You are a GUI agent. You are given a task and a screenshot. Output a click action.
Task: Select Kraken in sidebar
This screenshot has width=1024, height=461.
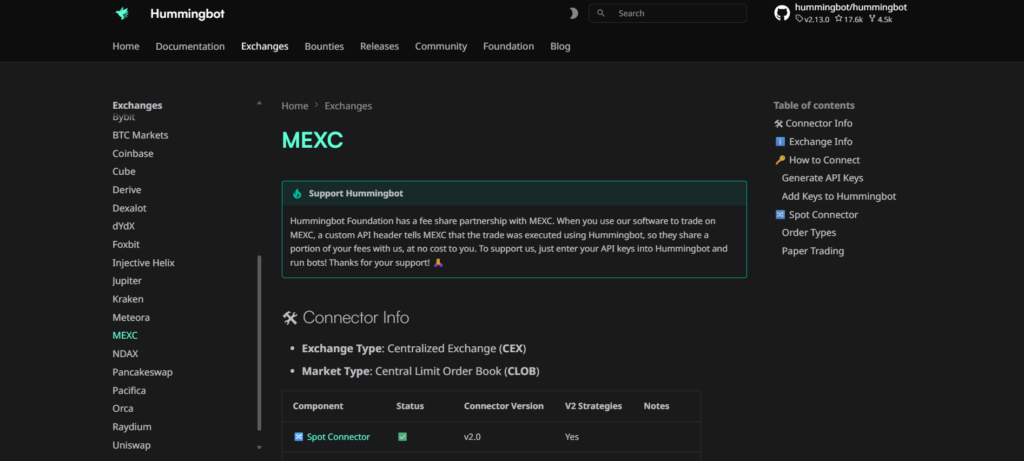tap(128, 299)
